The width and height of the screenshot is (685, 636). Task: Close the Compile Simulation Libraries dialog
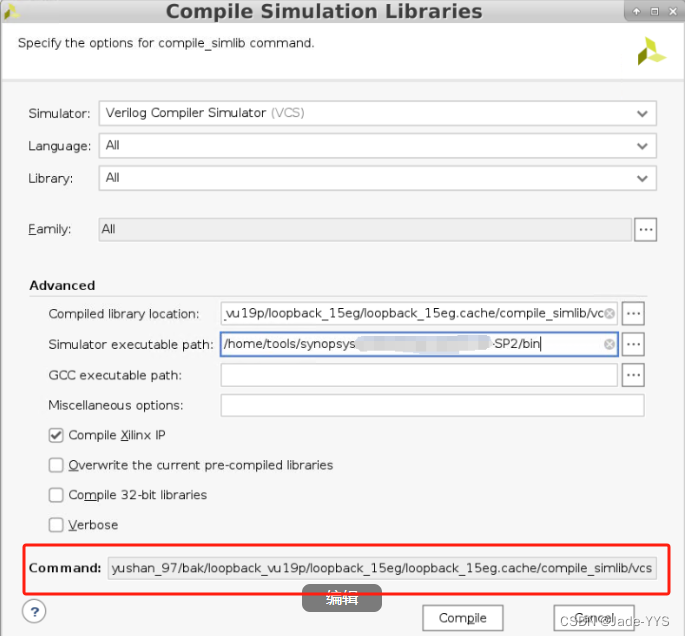(x=673, y=12)
